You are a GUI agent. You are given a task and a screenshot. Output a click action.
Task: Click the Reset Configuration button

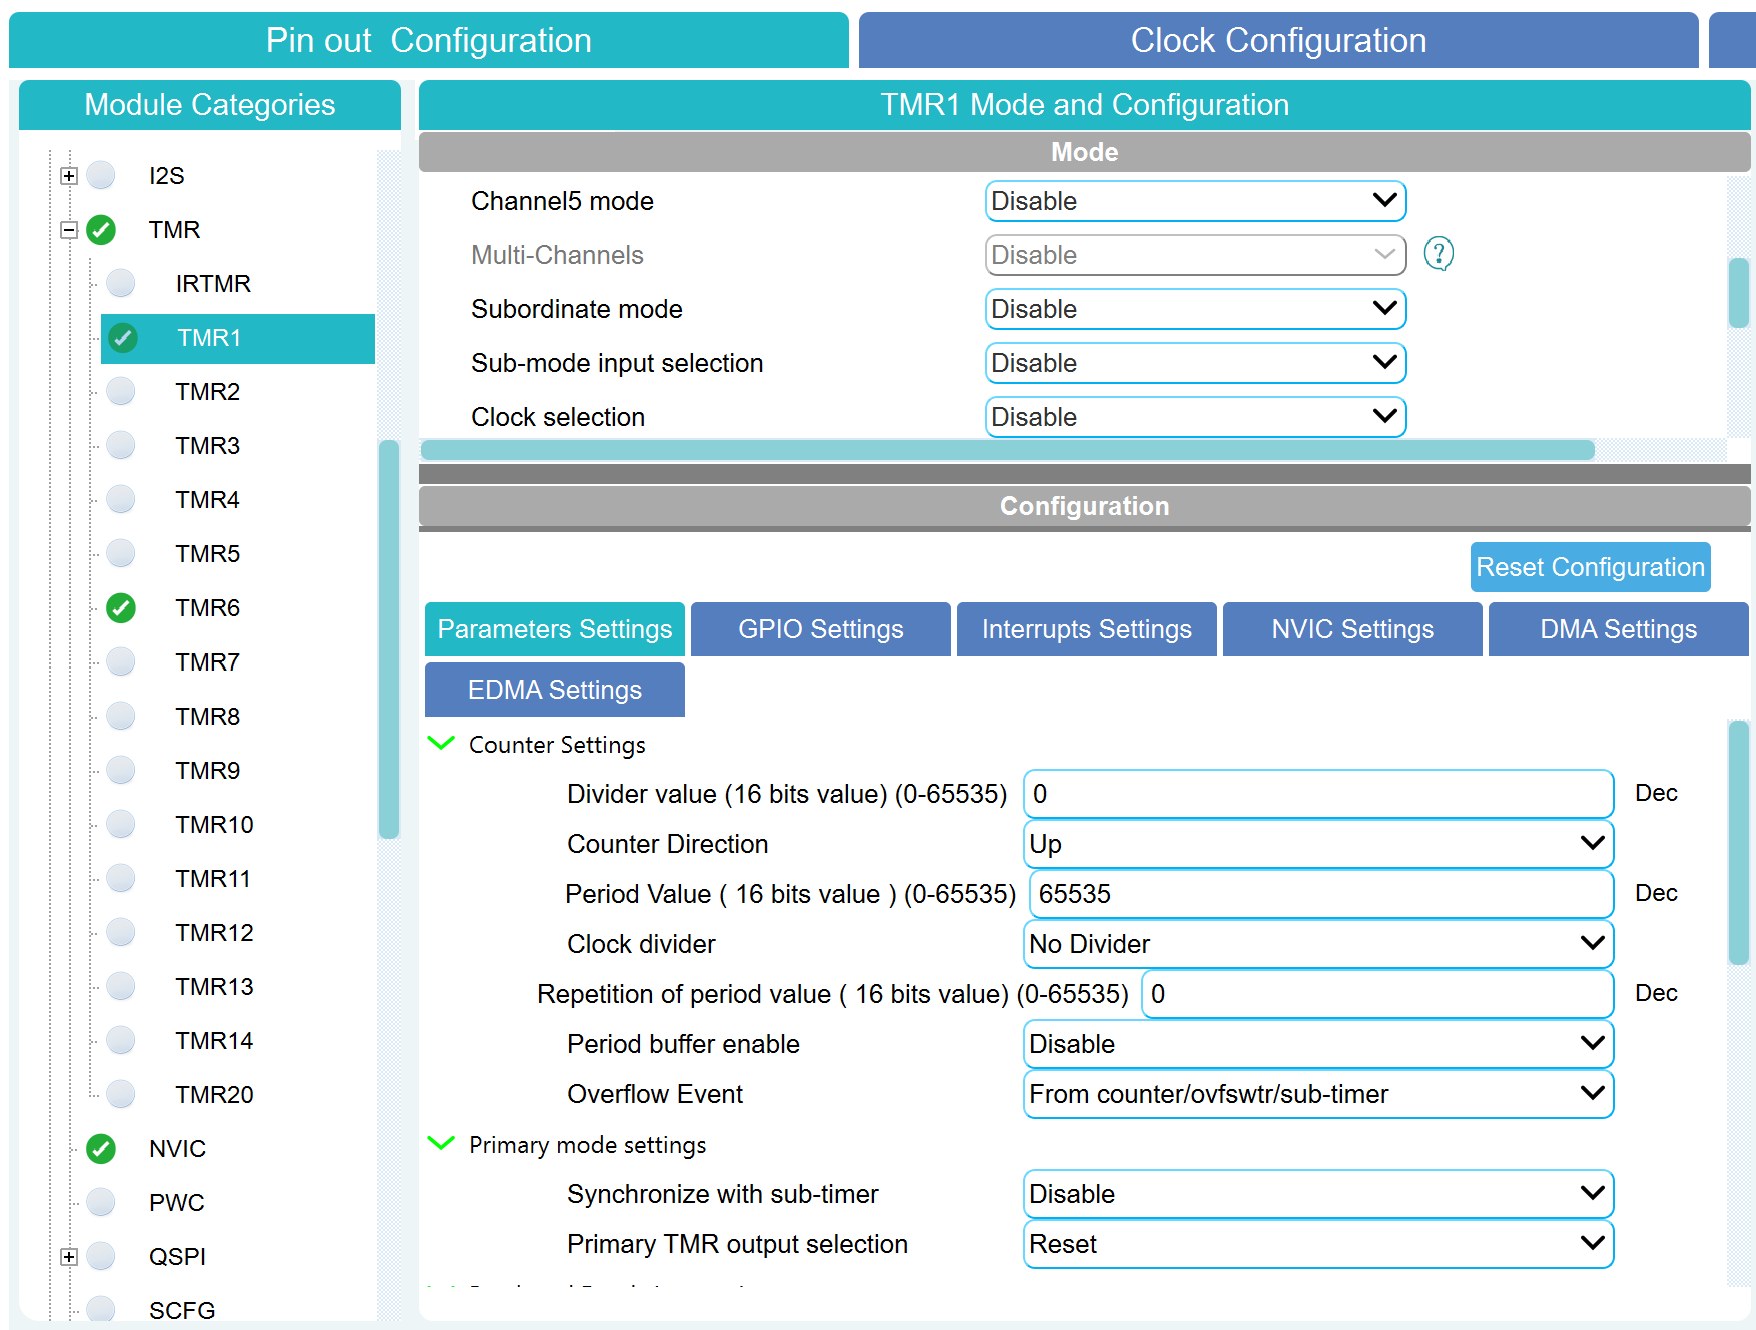[1590, 567]
